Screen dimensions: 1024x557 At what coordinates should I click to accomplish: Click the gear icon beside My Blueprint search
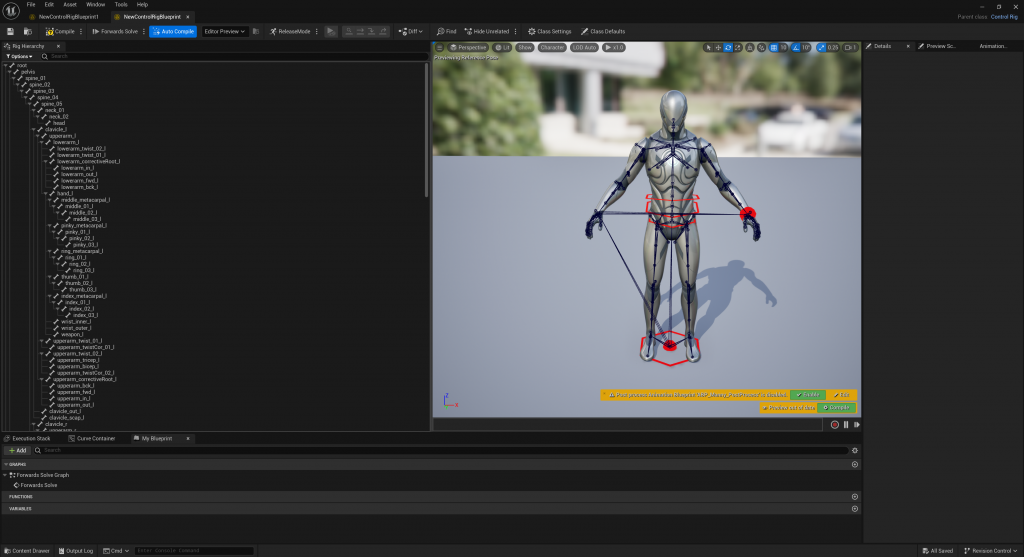click(854, 450)
